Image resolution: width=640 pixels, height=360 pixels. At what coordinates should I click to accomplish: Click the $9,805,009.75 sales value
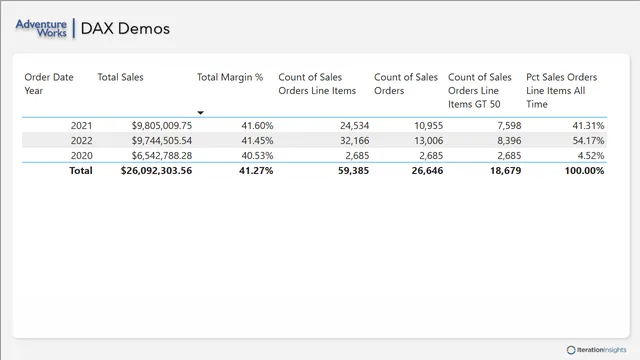[162, 125]
